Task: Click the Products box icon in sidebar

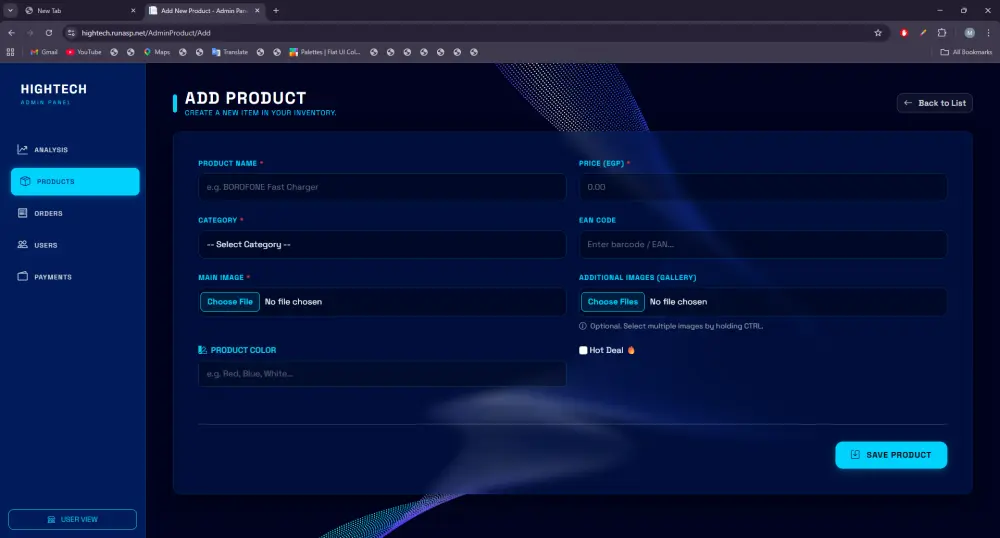Action: tap(25, 181)
